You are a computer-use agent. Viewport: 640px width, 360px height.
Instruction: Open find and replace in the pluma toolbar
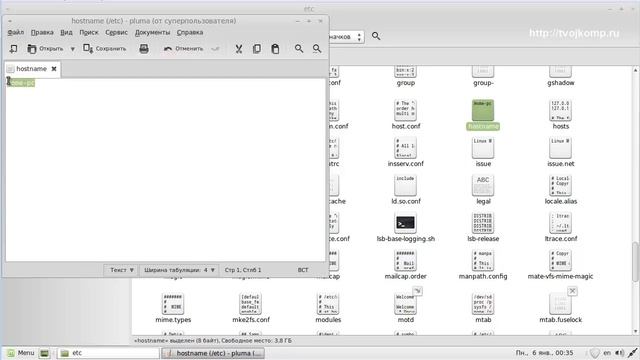pos(317,49)
